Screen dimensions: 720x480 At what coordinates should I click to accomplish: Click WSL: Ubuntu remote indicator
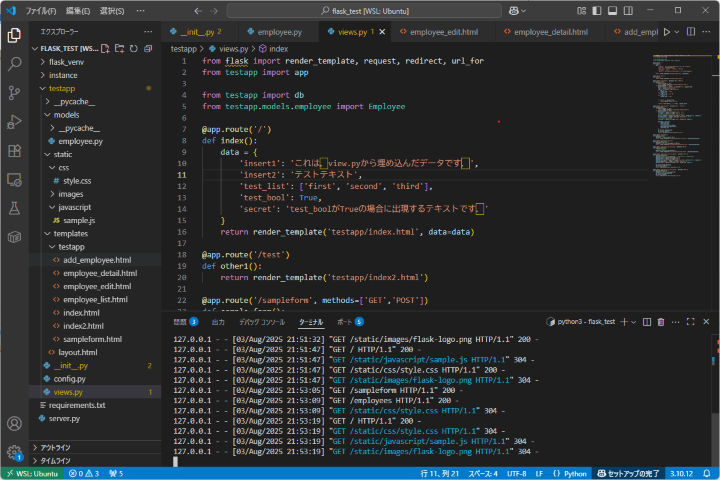tap(32, 473)
